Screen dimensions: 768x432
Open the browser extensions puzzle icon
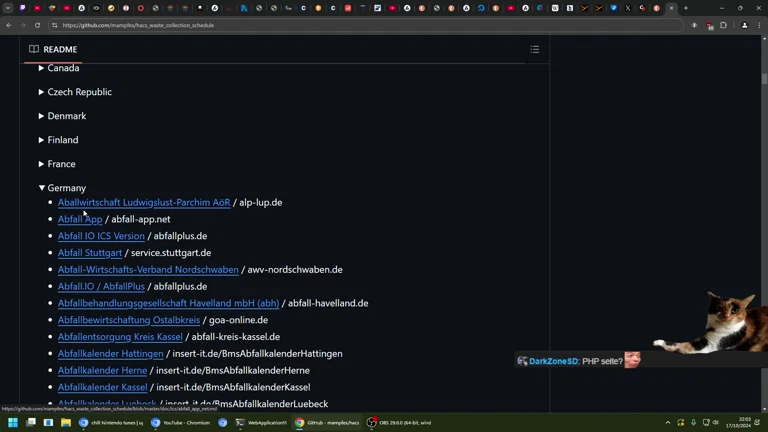coord(723,25)
